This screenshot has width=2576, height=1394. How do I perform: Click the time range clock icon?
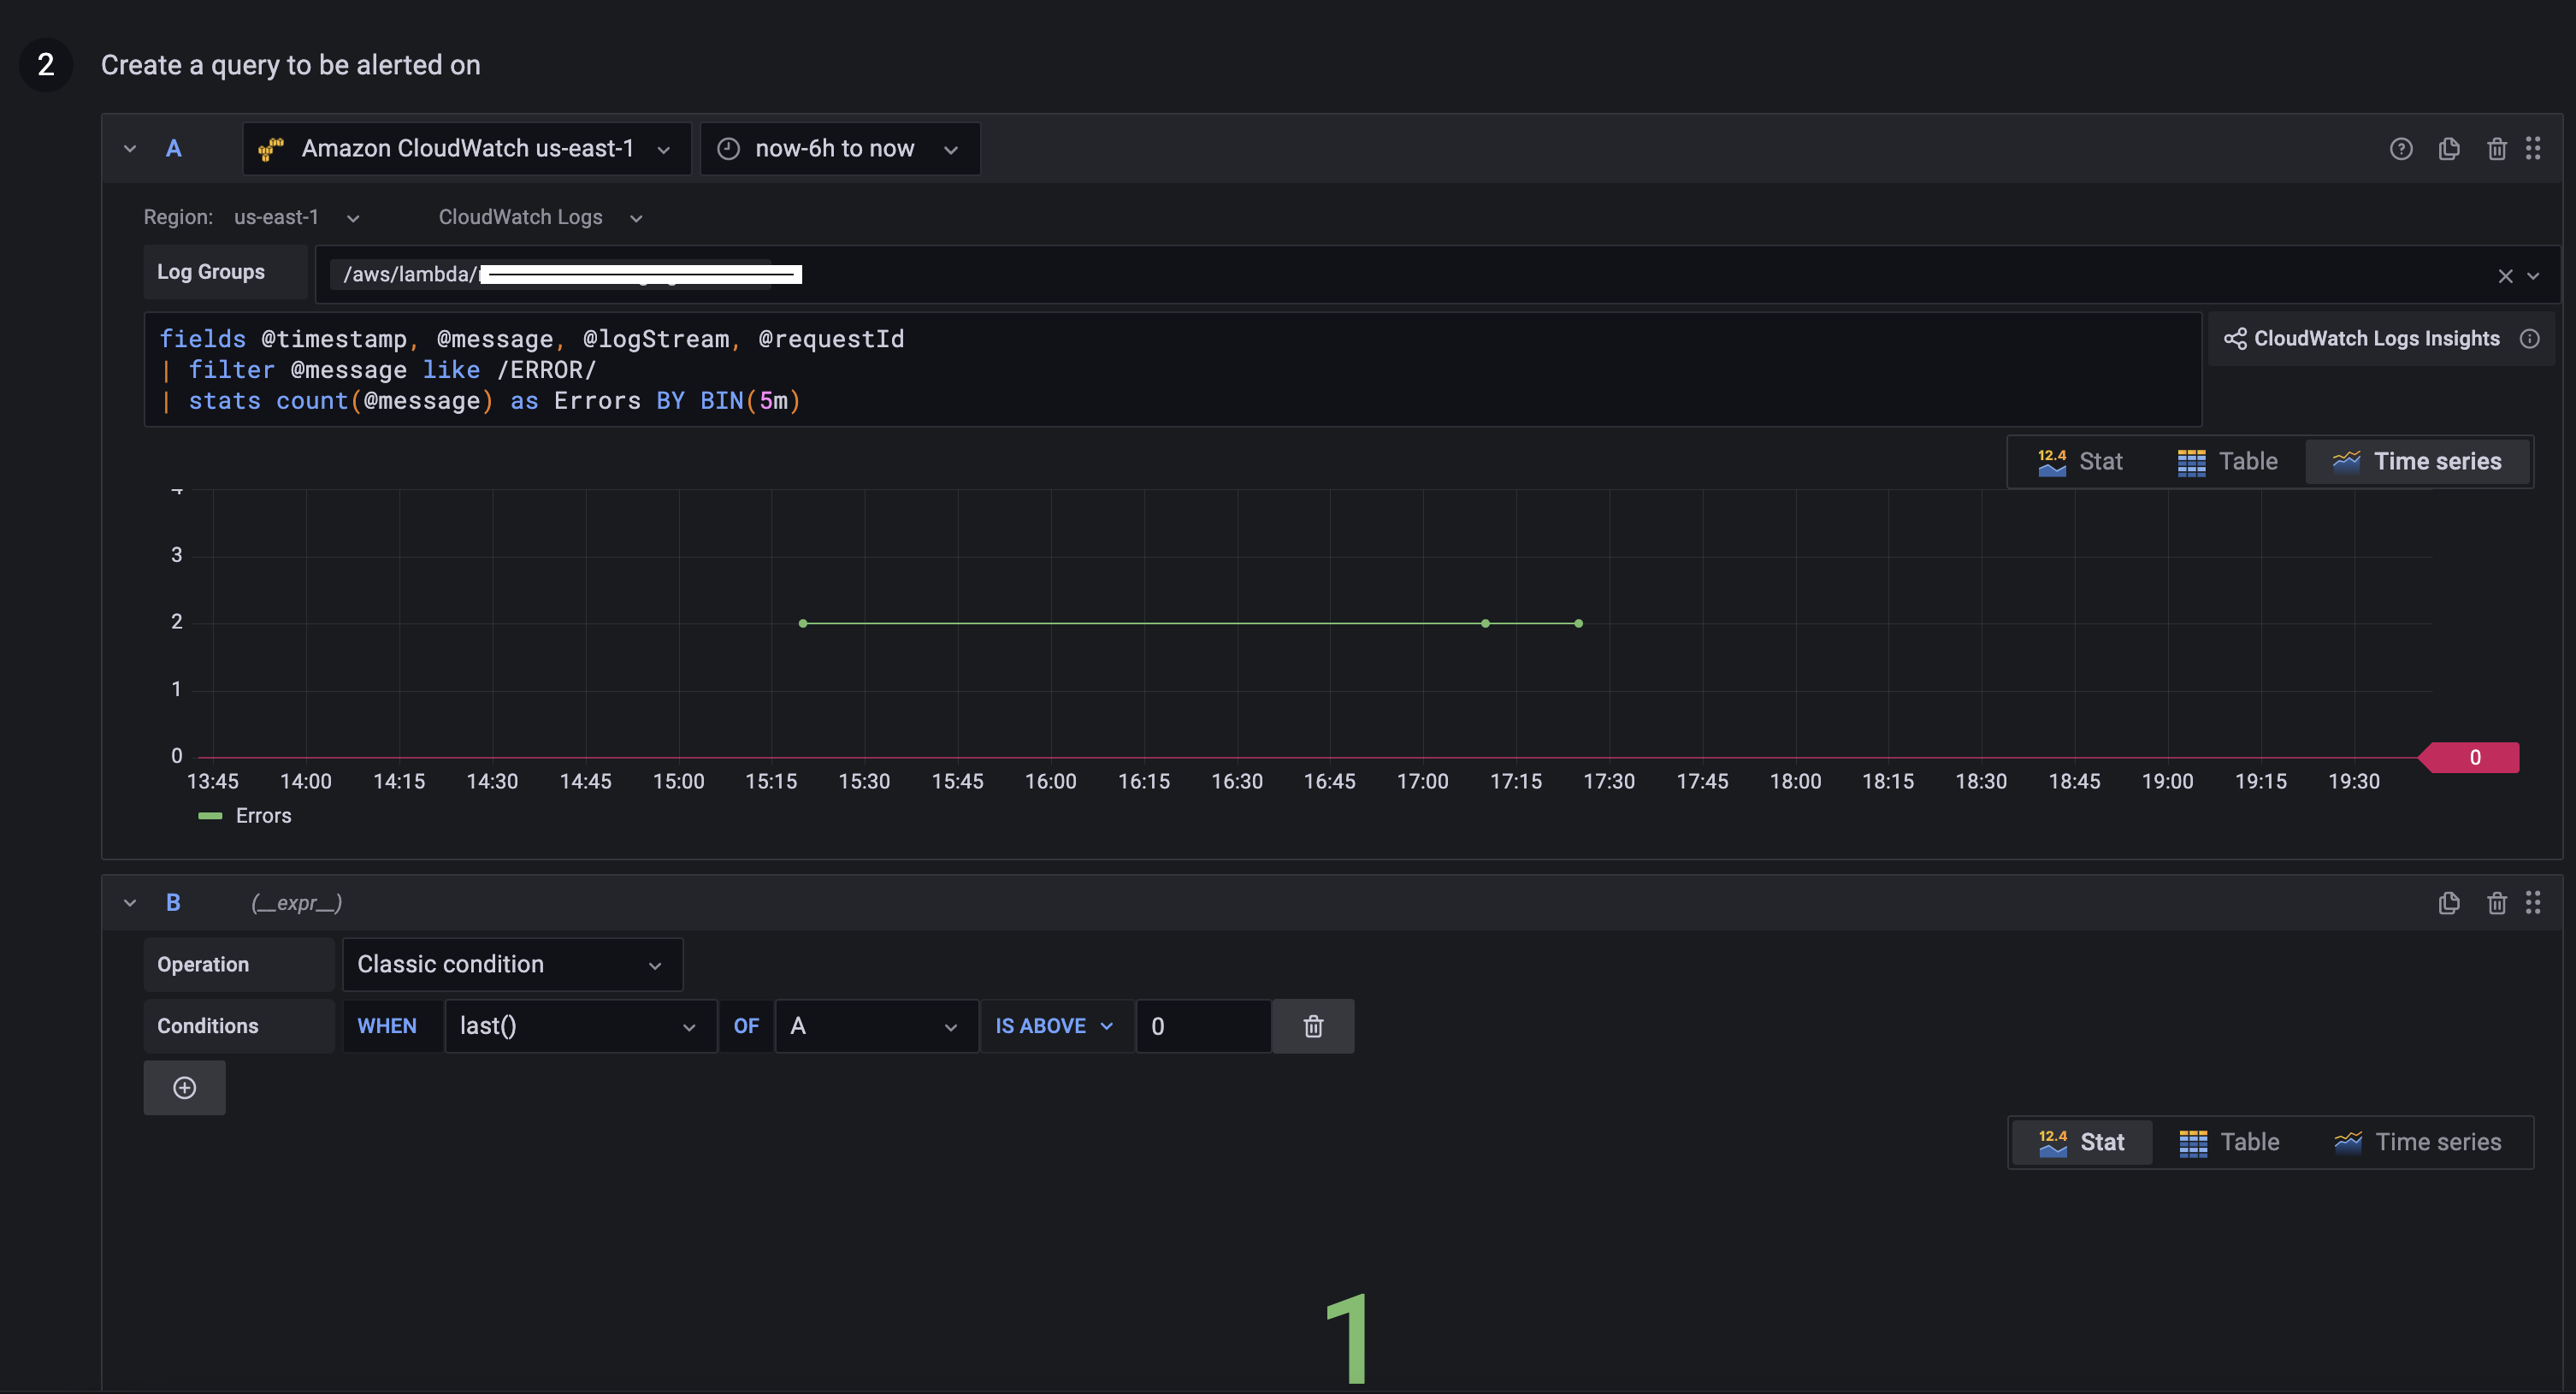[x=728, y=149]
